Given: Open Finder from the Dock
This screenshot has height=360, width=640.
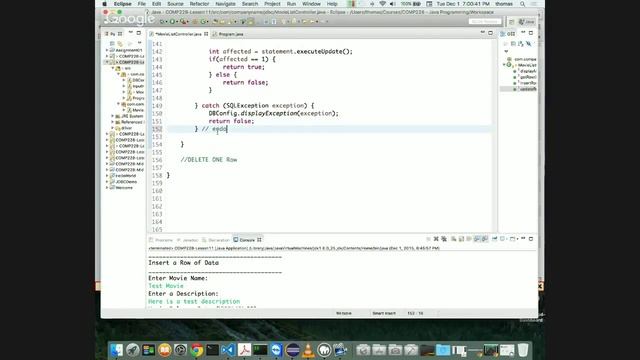Looking at the screenshot, I should pyautogui.click(x=116, y=350).
